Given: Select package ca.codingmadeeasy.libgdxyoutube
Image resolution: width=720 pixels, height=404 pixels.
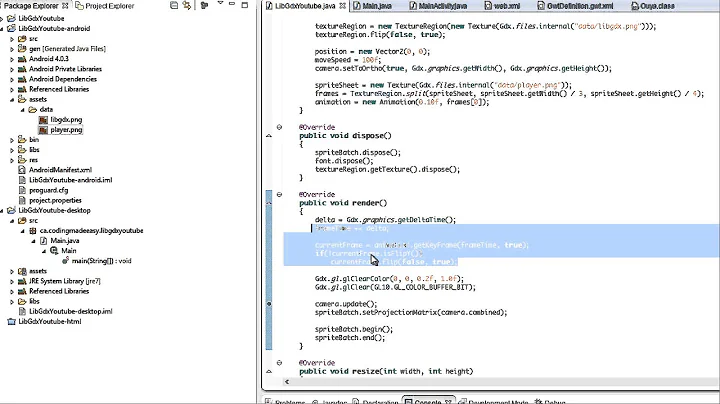Looking at the screenshot, I should [91, 230].
